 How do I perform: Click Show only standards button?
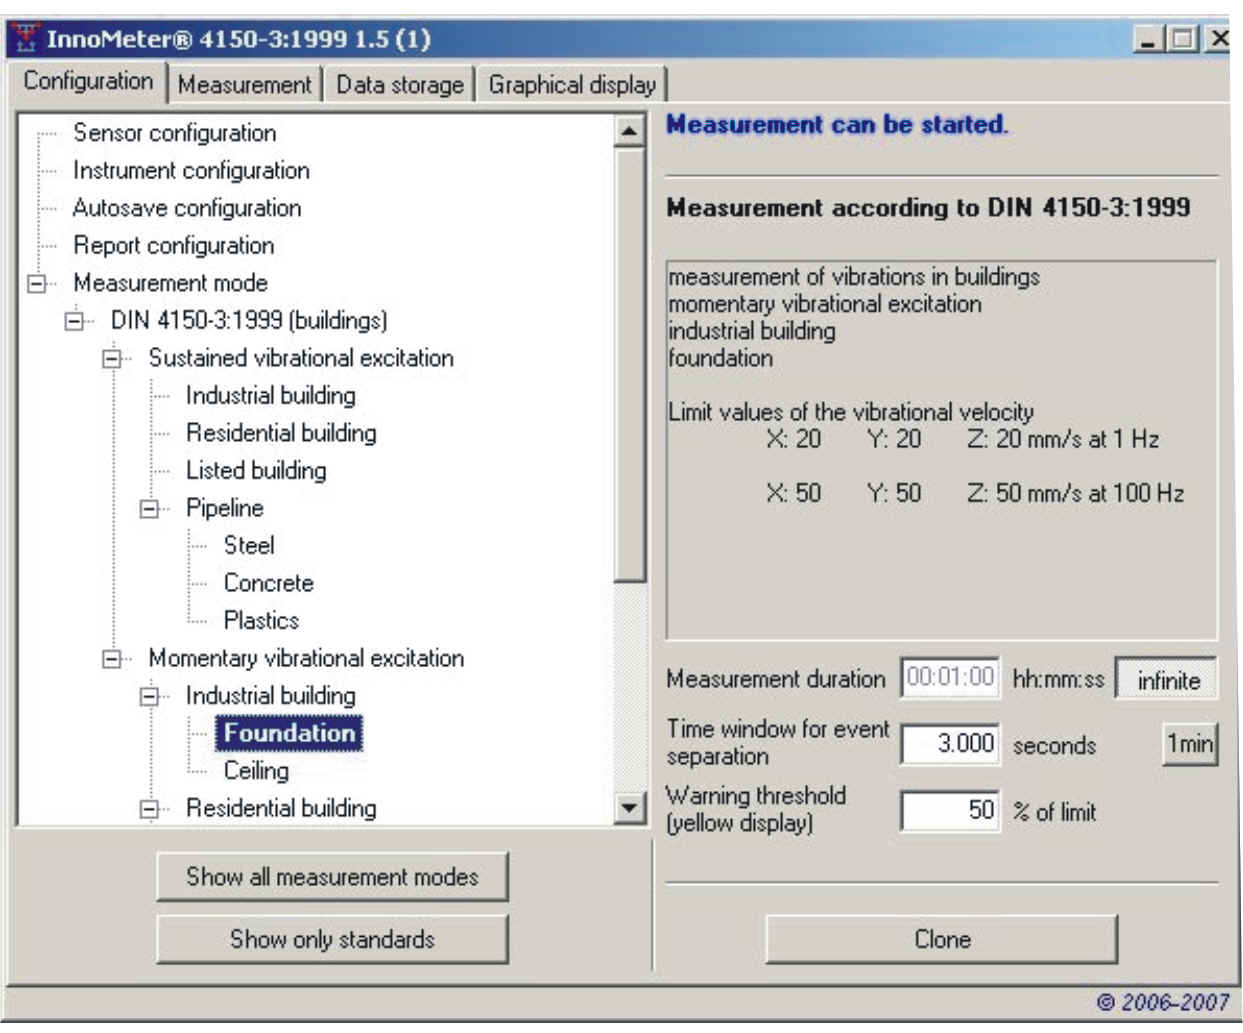pos(332,939)
